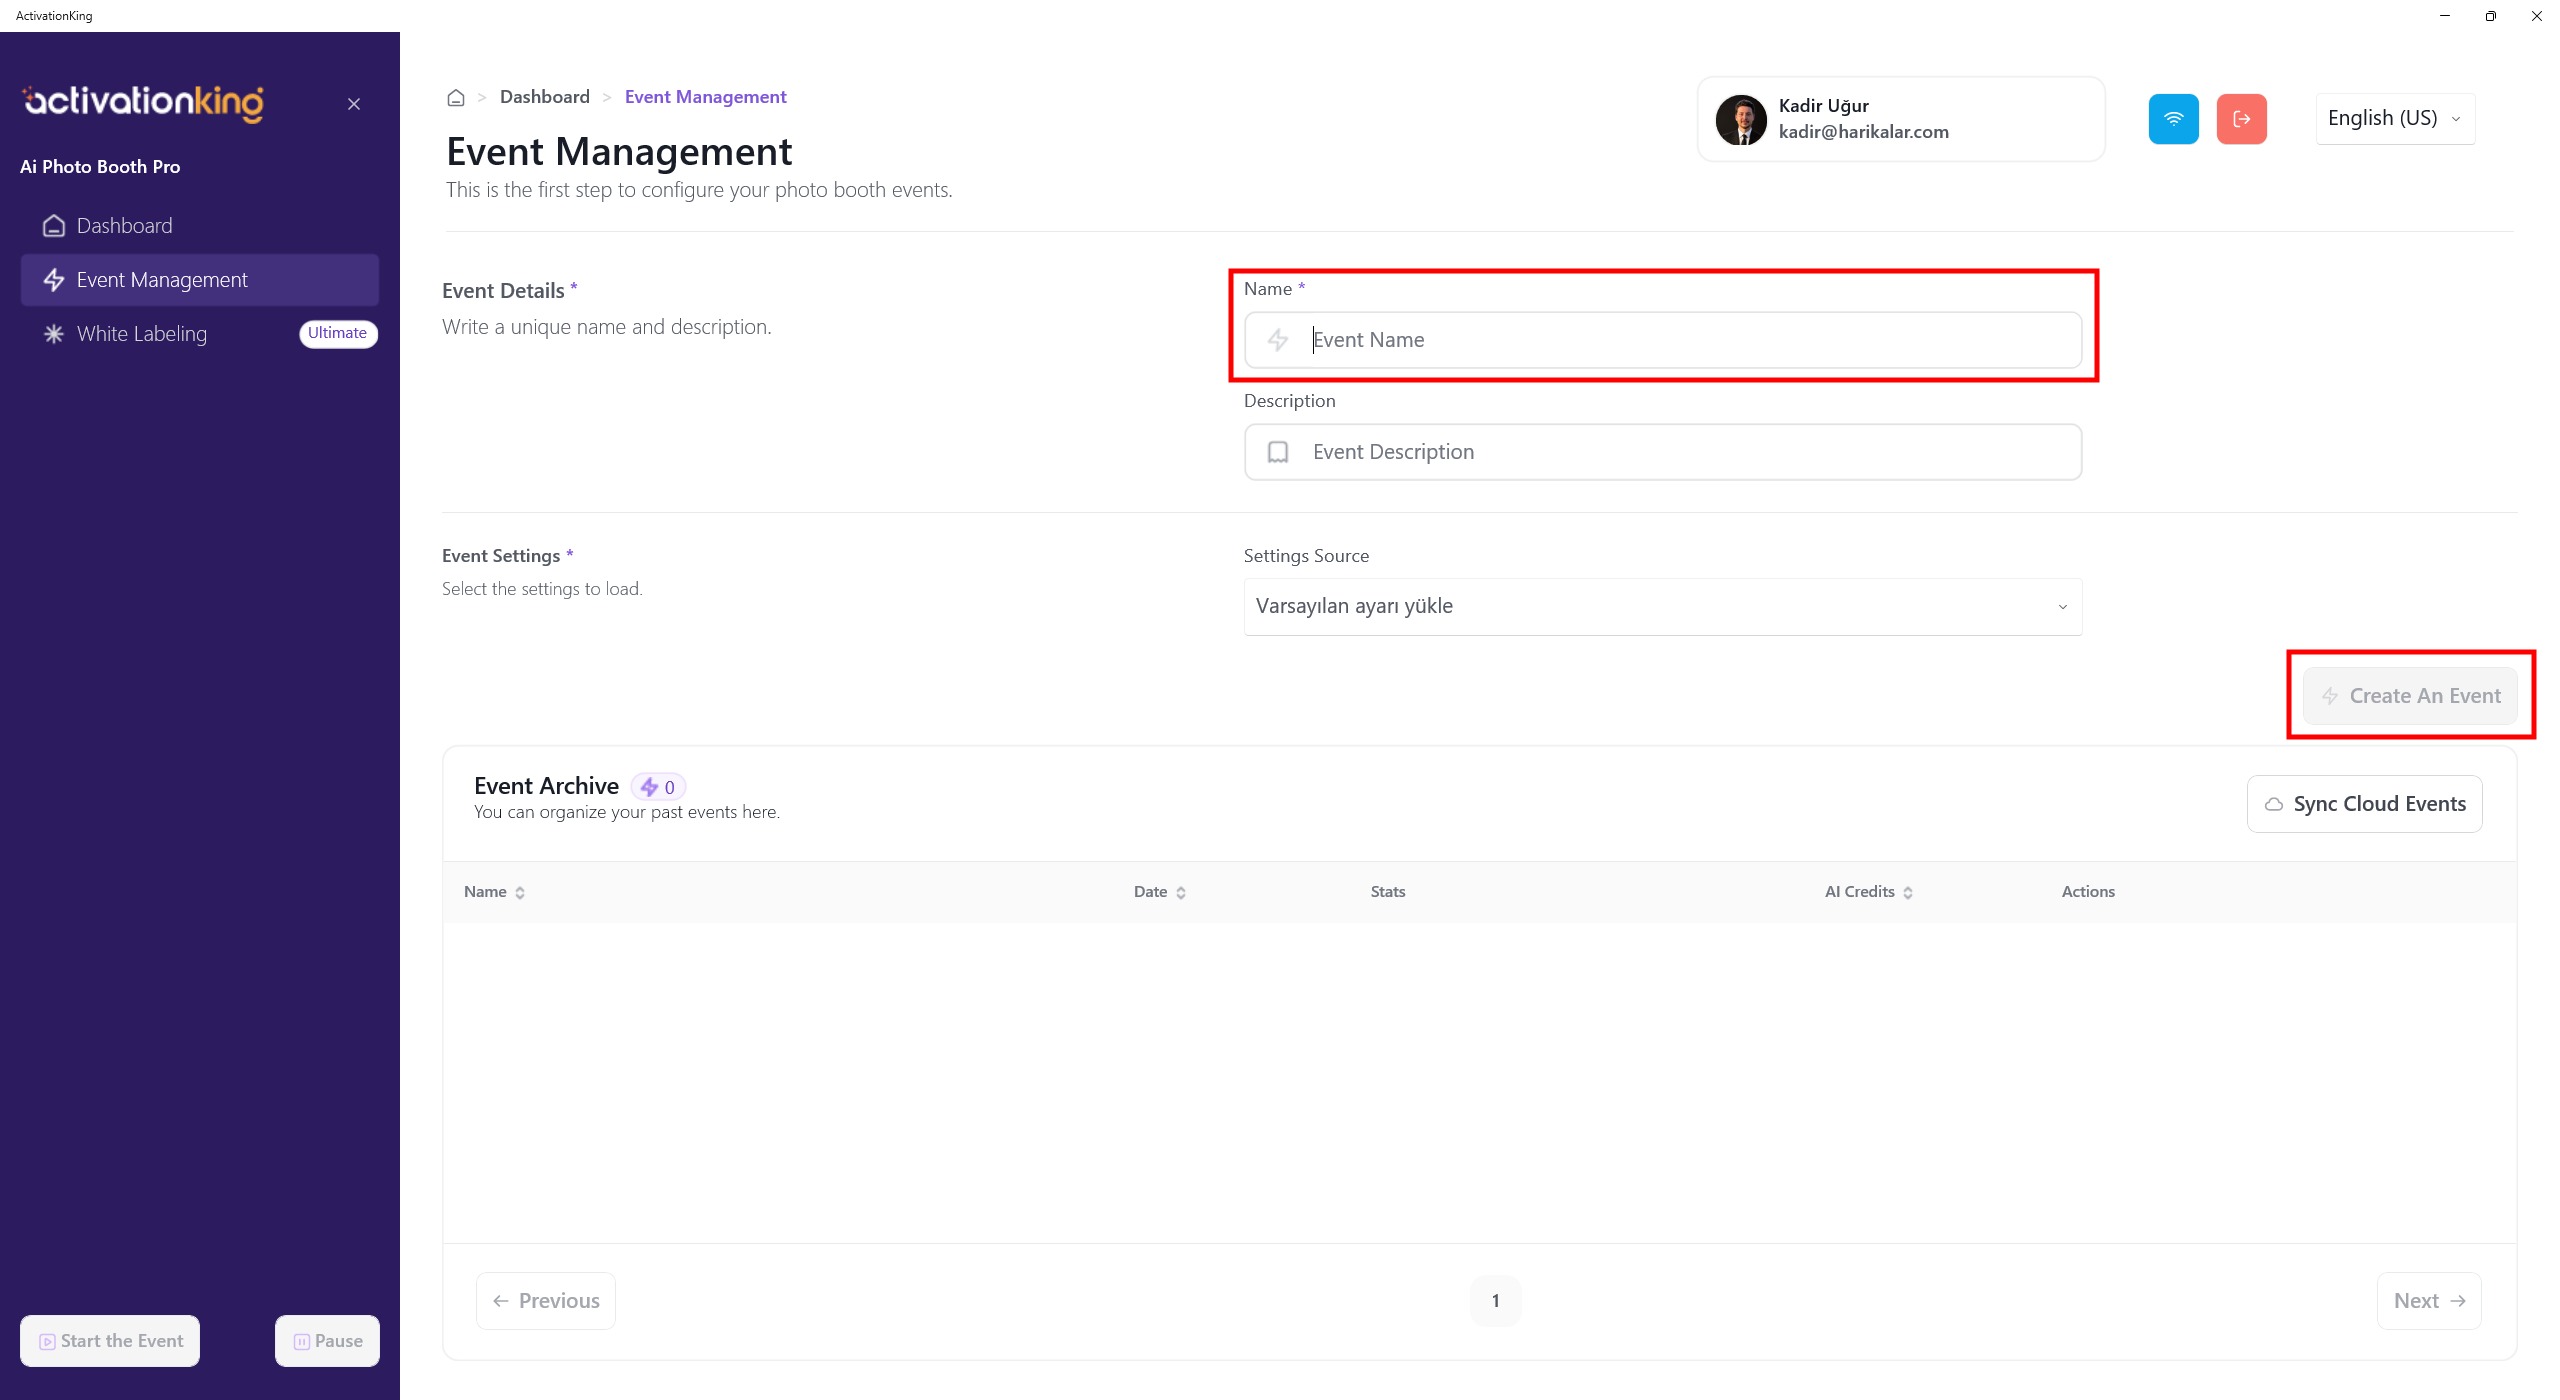Click the home icon in breadcrumb
The width and height of the screenshot is (2560, 1400).
click(x=456, y=97)
